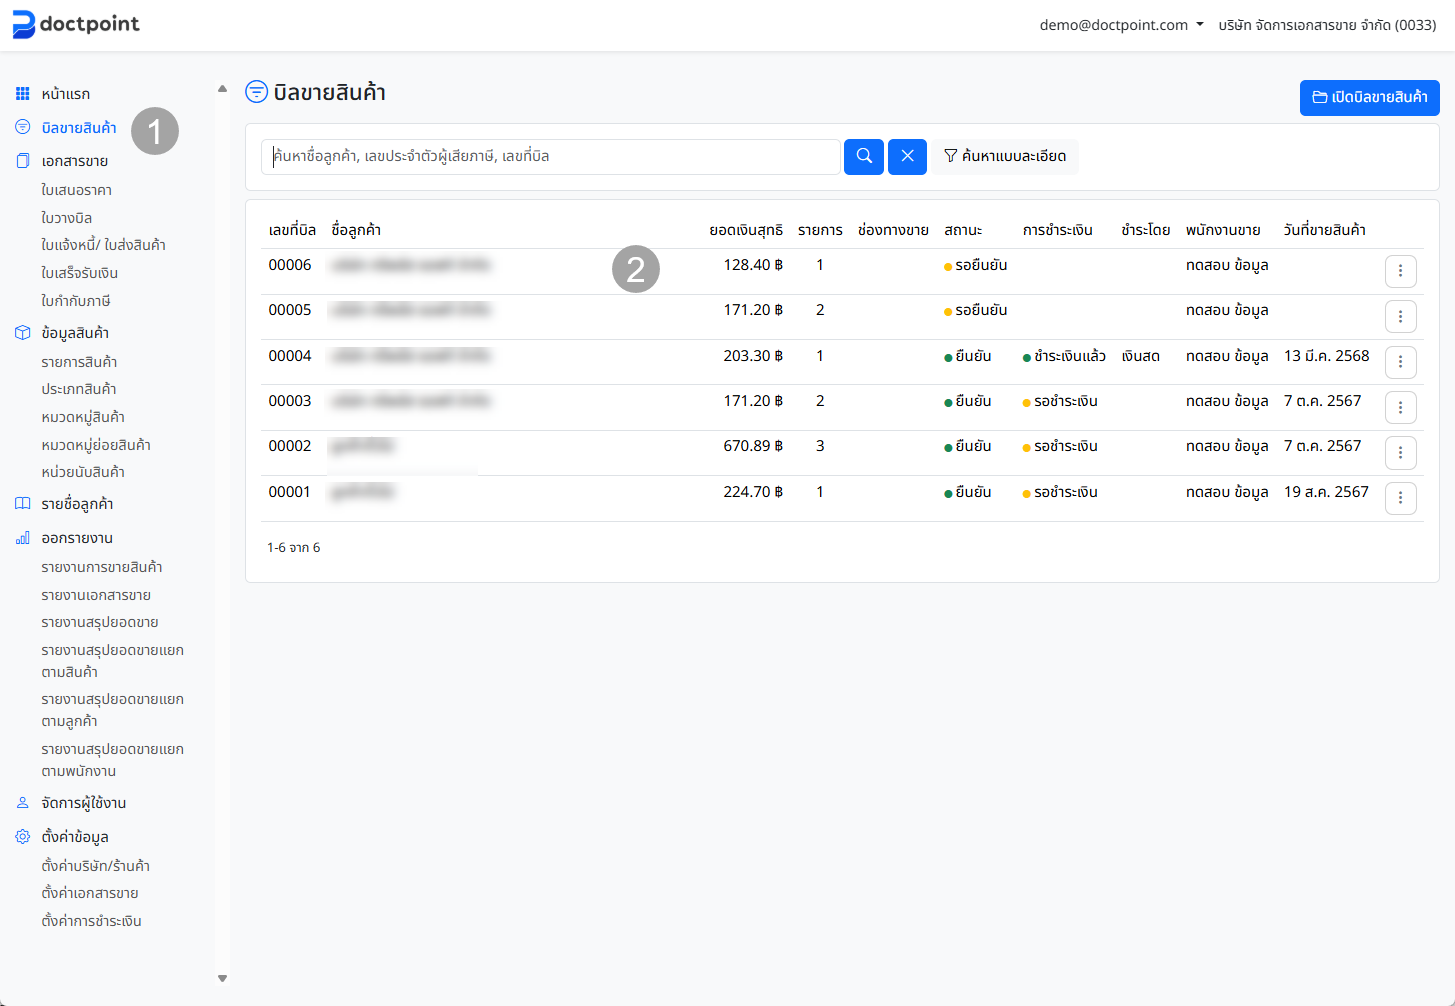
Task: Click the doctpoint logo
Action: (x=76, y=24)
